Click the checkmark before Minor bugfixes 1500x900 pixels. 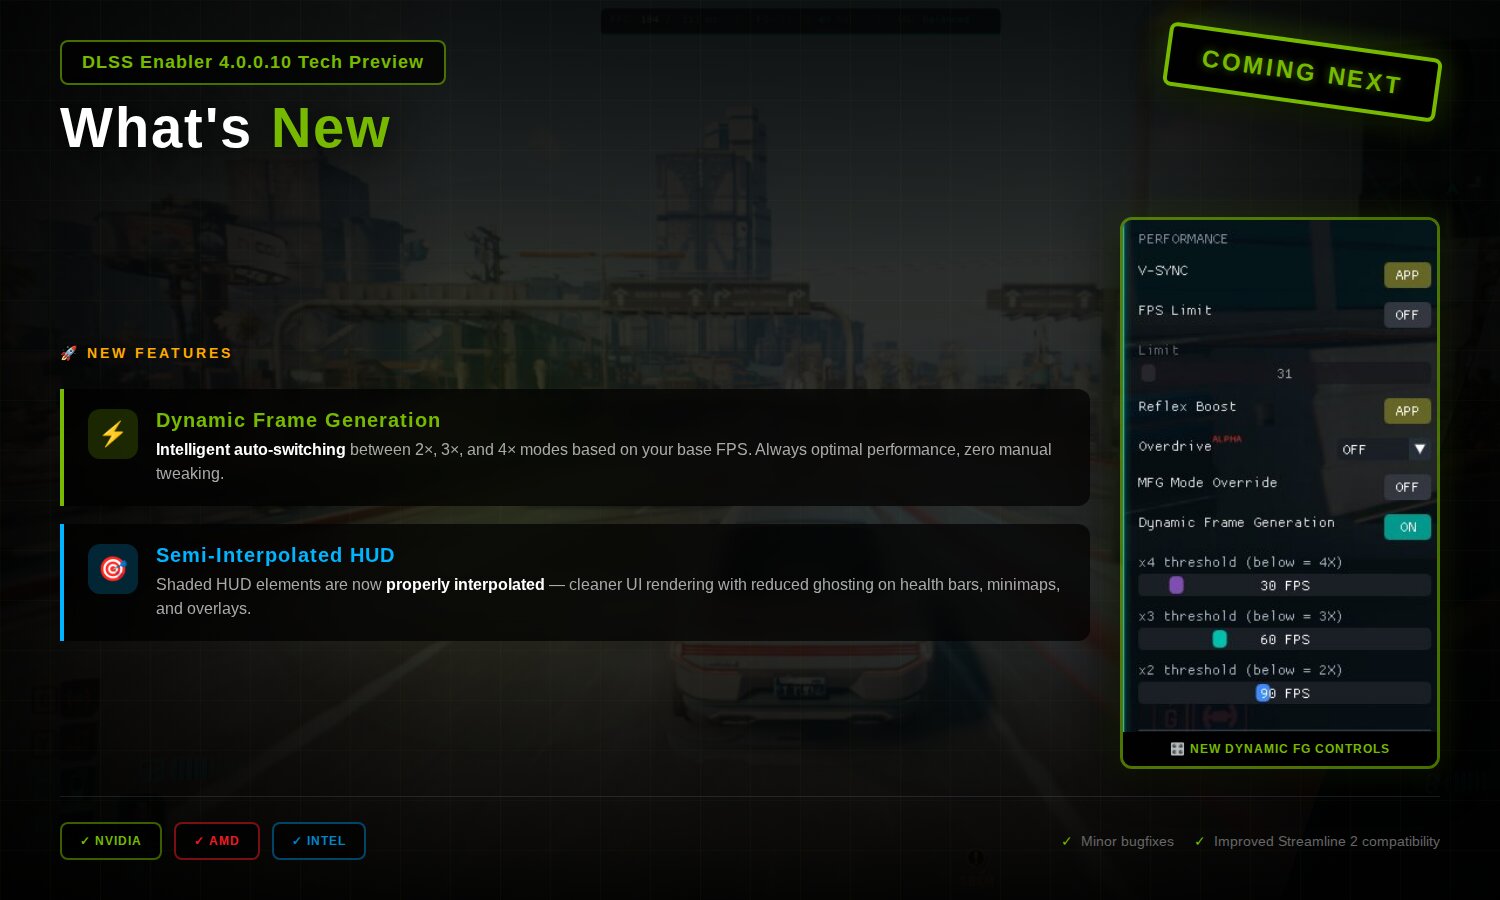pyautogui.click(x=1066, y=841)
